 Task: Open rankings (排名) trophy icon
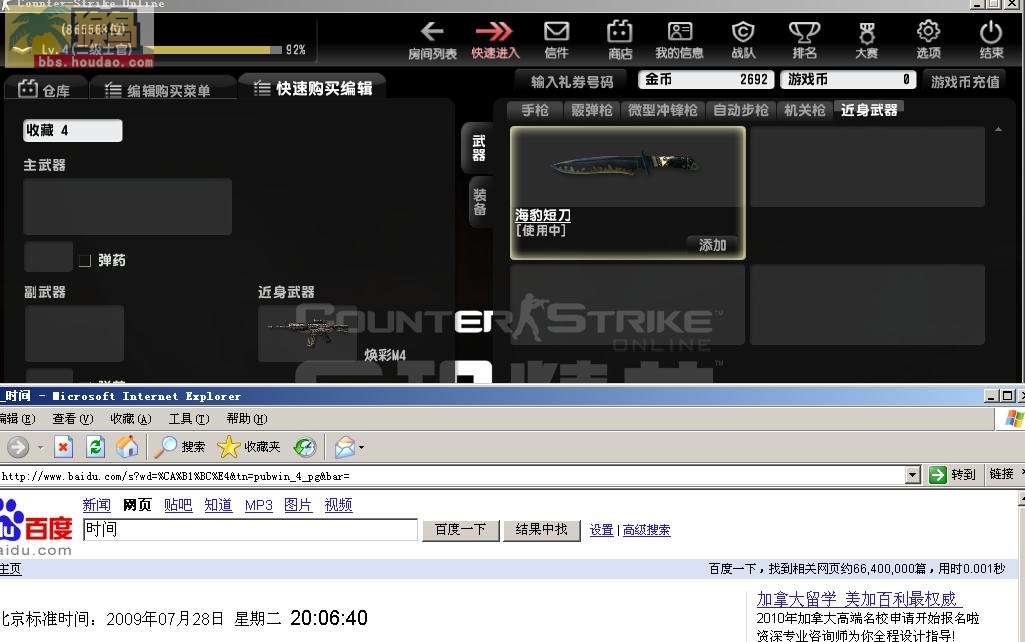[x=804, y=31]
